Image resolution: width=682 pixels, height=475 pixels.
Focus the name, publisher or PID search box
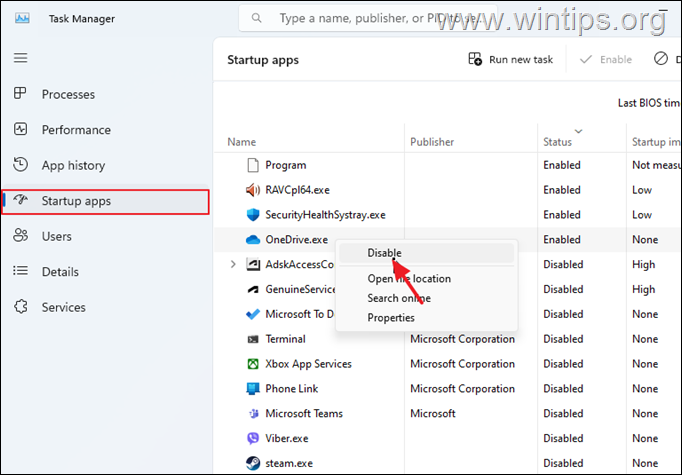tap(368, 18)
